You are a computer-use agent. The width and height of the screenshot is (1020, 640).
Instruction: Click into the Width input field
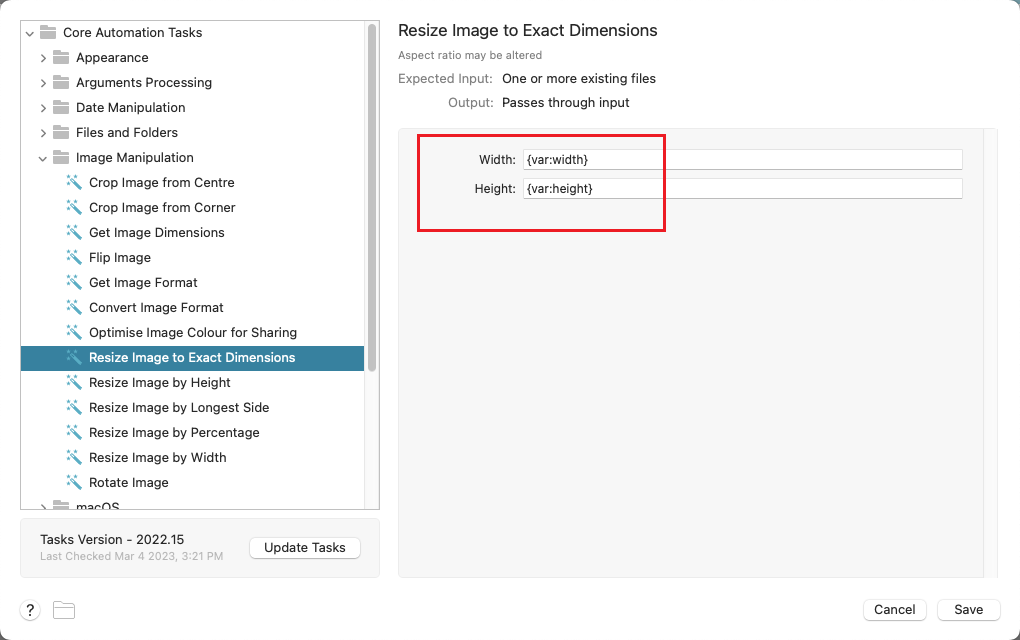point(742,159)
